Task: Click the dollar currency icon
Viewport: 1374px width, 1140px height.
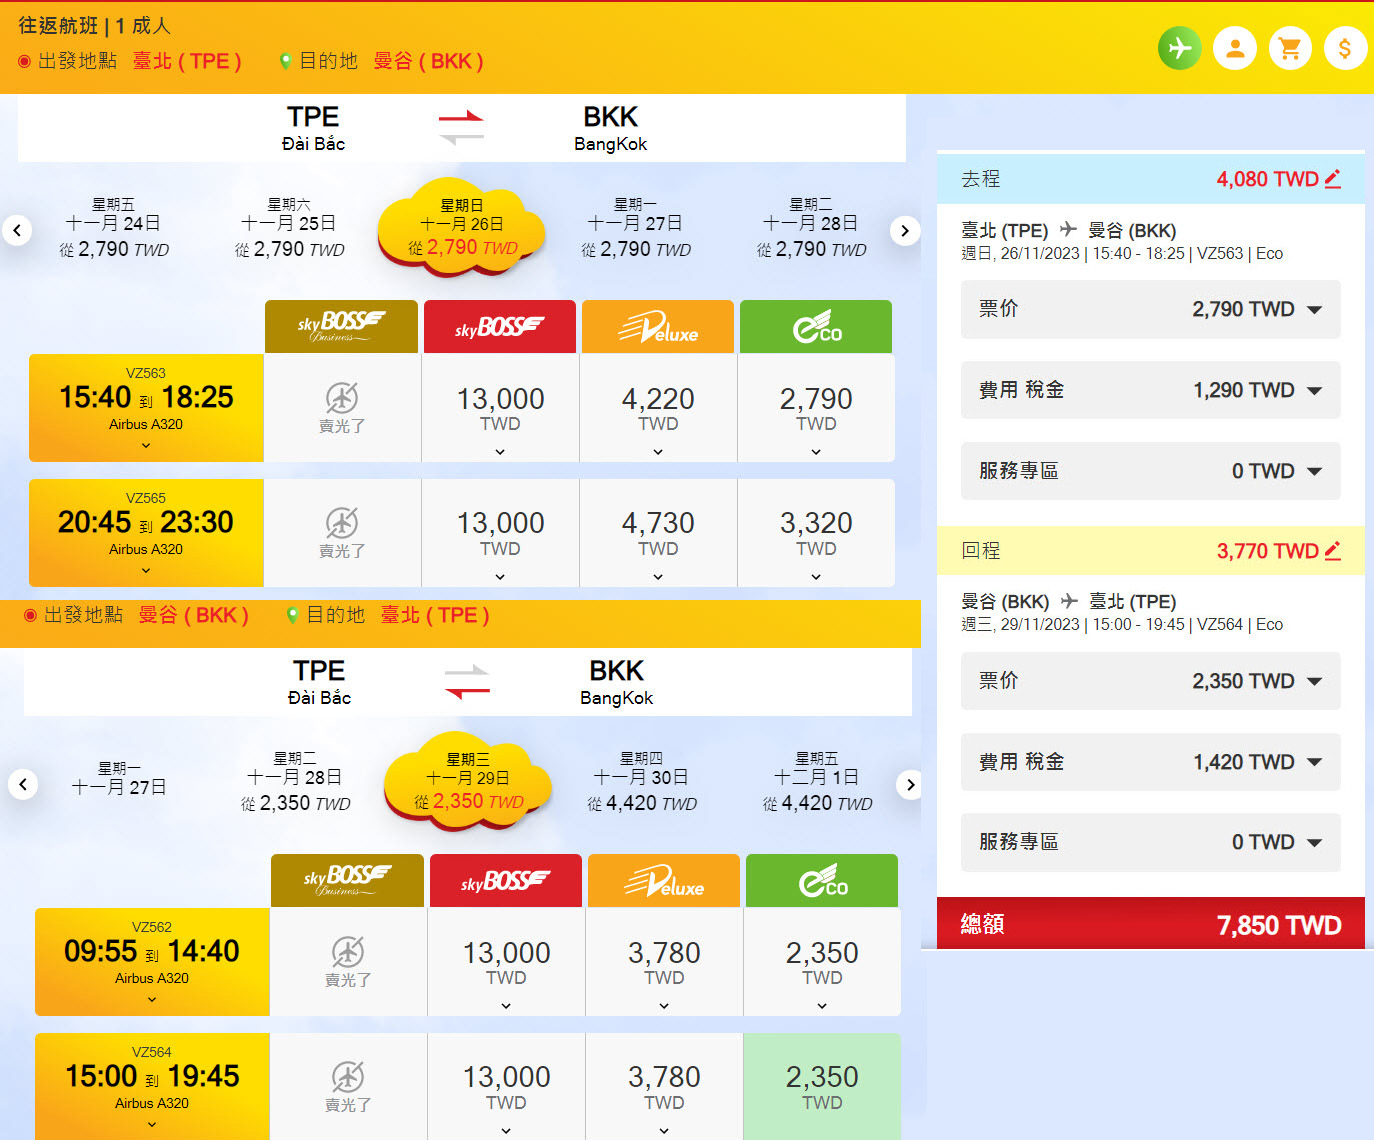Action: pyautogui.click(x=1345, y=48)
